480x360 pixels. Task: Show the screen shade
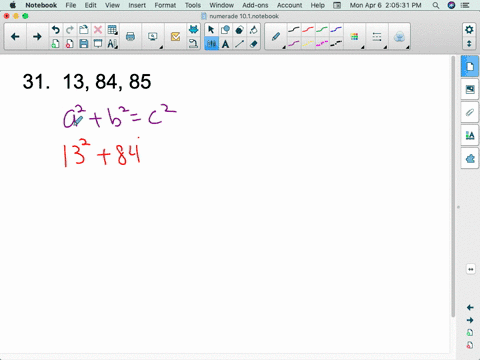click(x=98, y=44)
